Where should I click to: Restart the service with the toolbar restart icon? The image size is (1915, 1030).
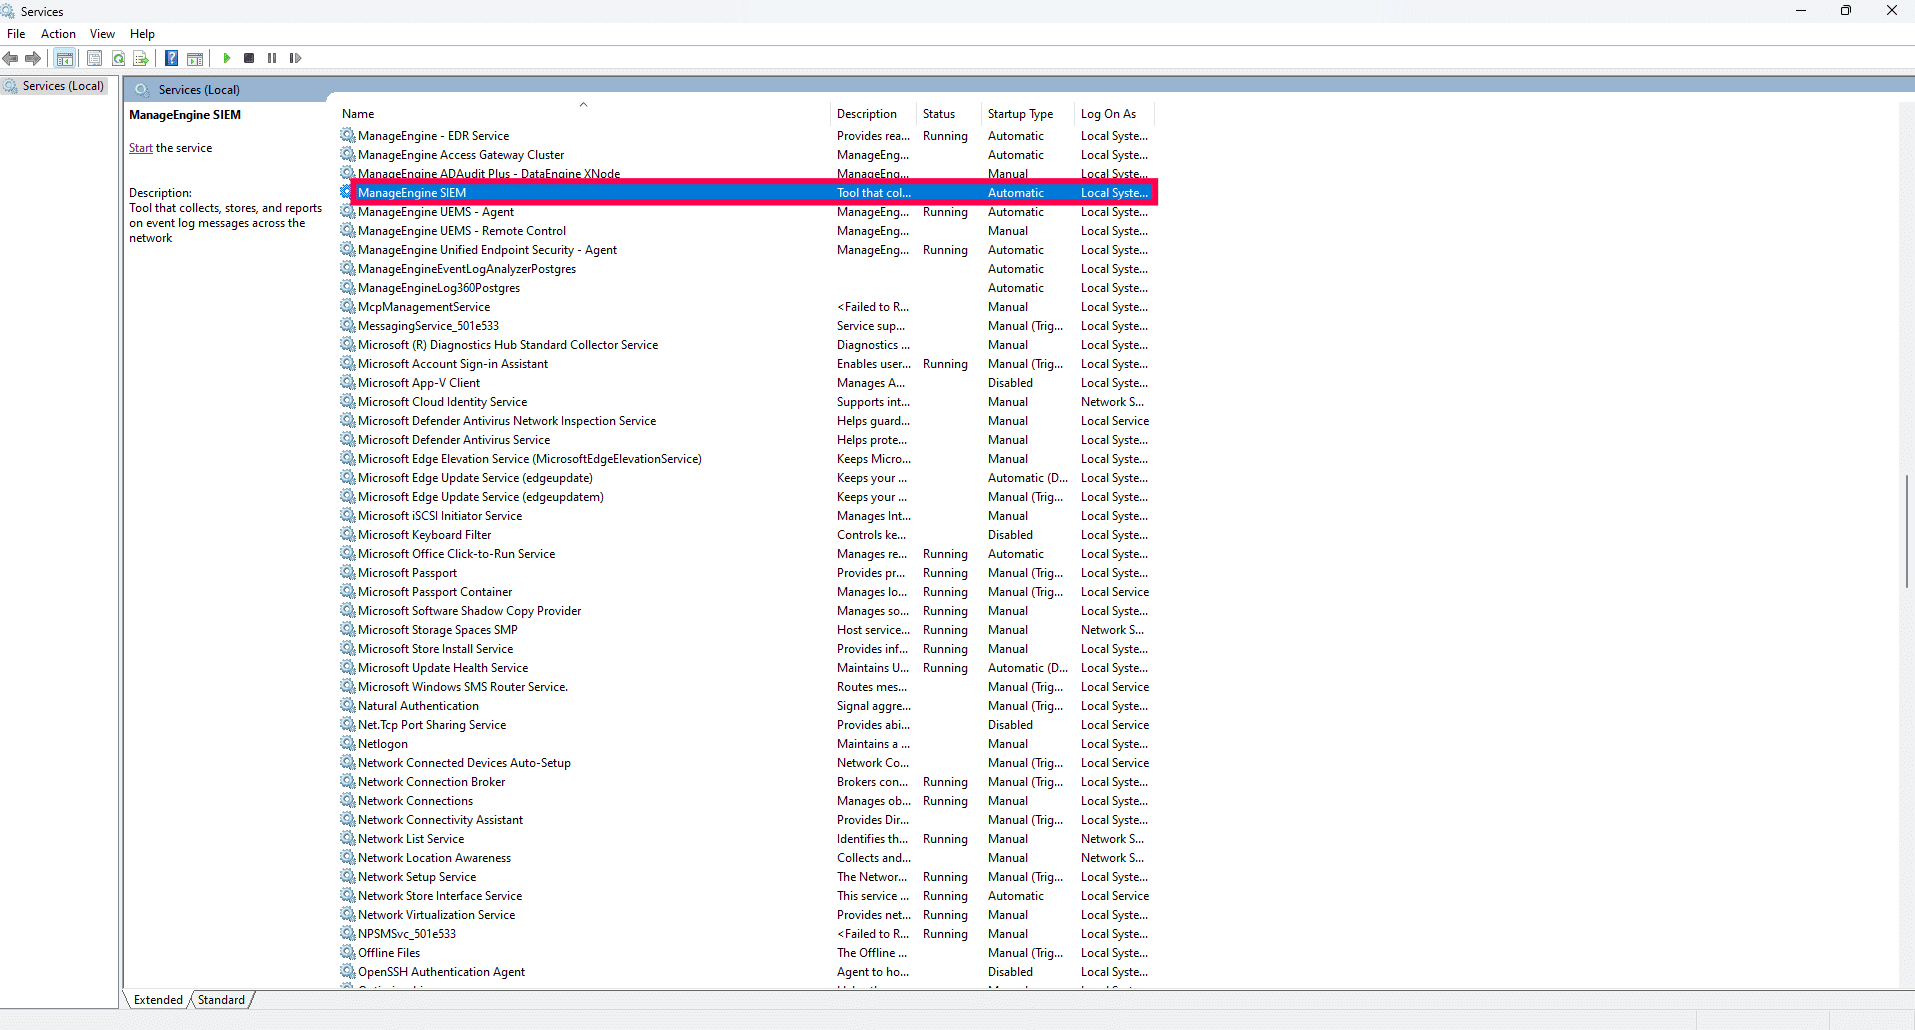[295, 58]
